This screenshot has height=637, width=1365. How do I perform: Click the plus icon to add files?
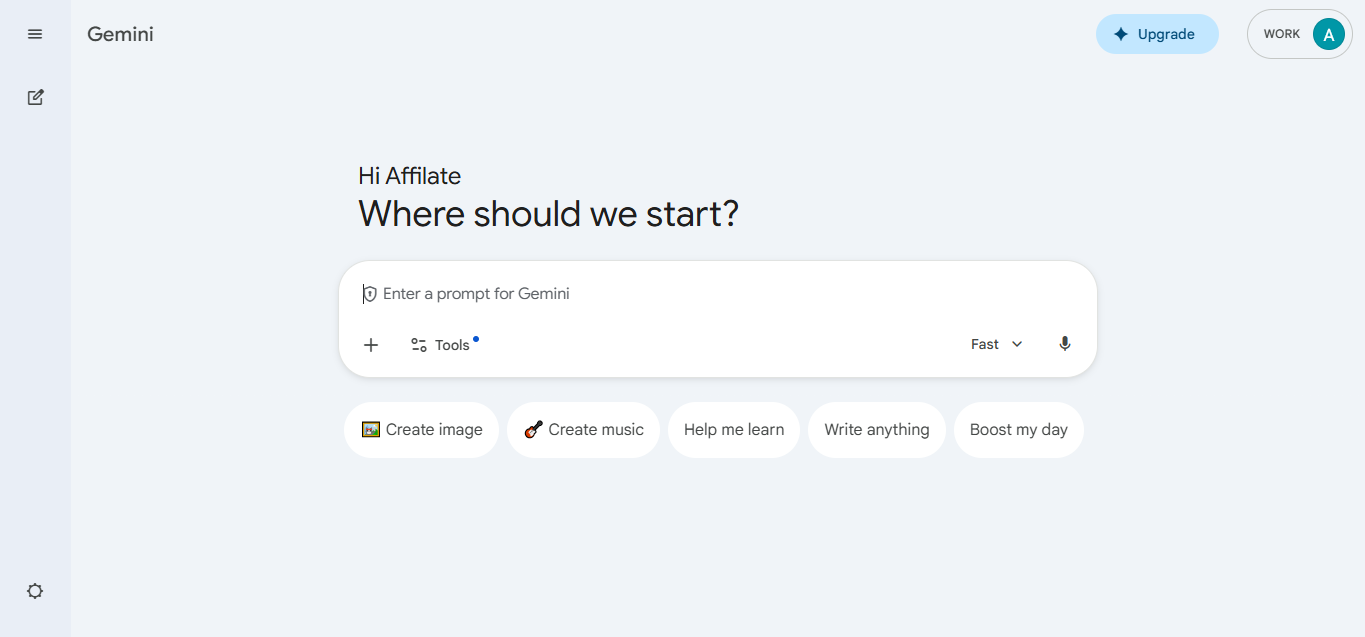[371, 345]
